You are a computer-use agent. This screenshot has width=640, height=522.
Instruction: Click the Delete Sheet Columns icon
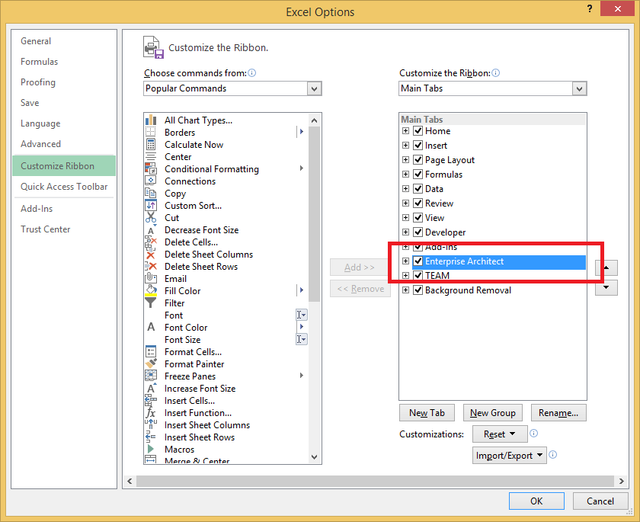coord(151,254)
